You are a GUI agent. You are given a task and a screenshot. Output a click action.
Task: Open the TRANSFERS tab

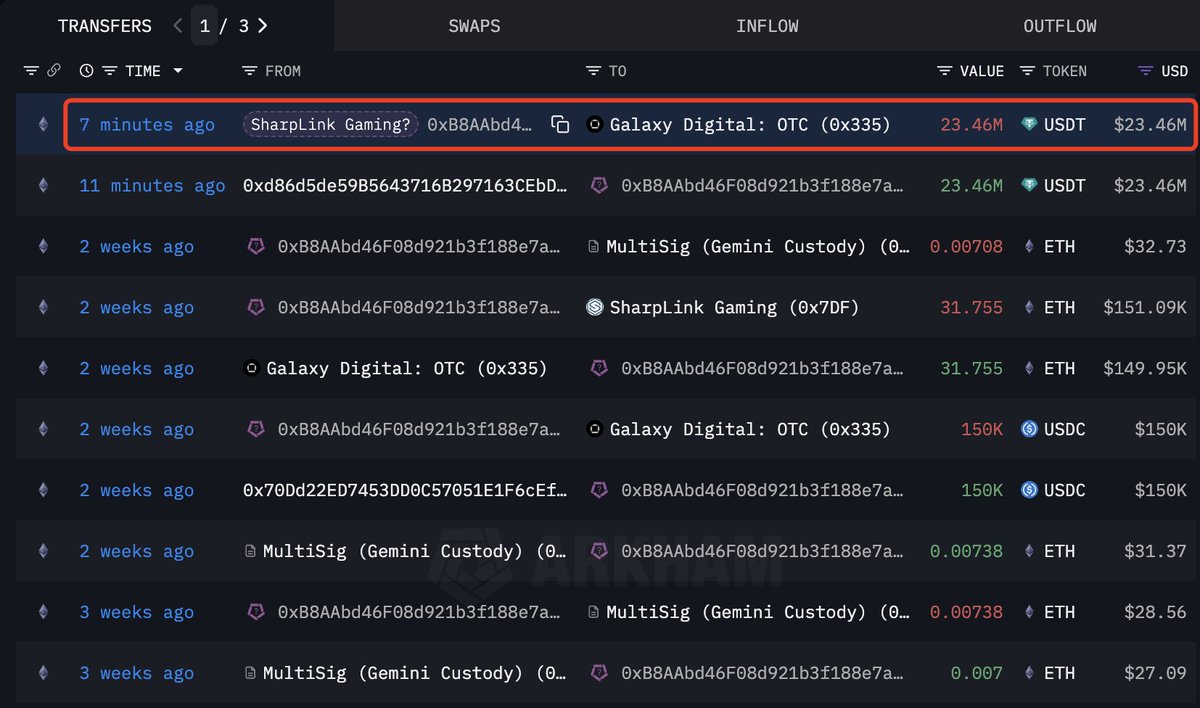click(105, 26)
